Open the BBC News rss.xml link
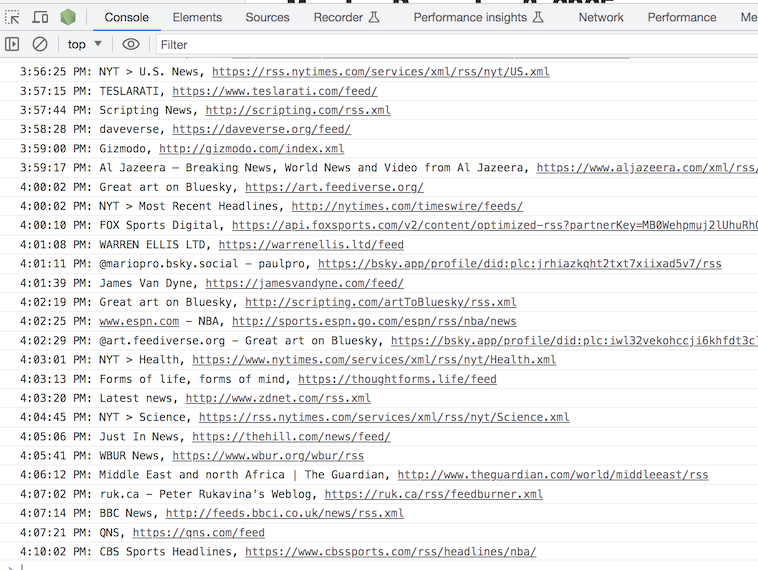 coord(284,514)
